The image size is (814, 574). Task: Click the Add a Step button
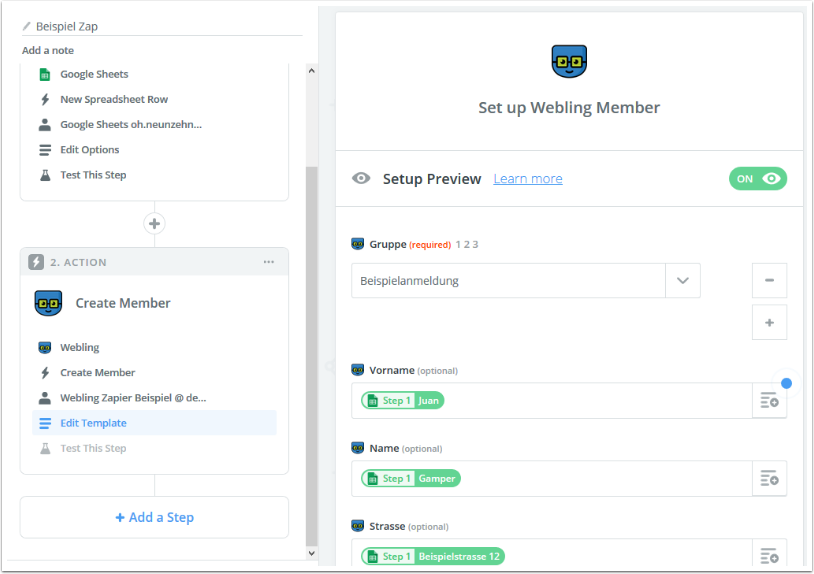point(154,517)
